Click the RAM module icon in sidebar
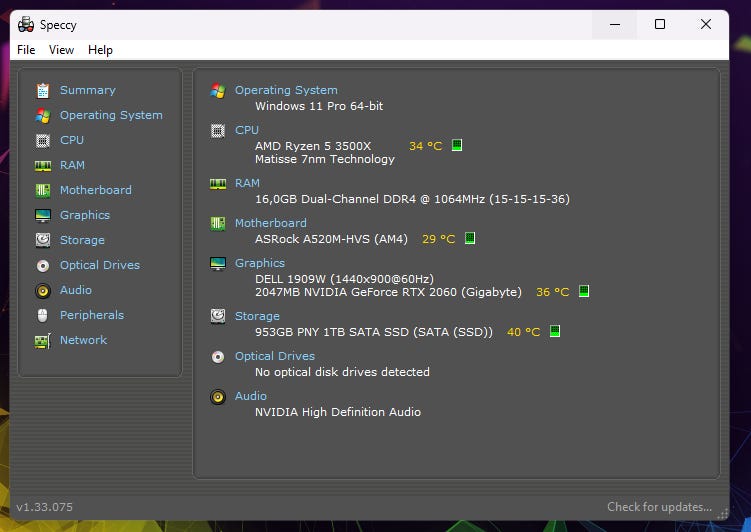 42,166
